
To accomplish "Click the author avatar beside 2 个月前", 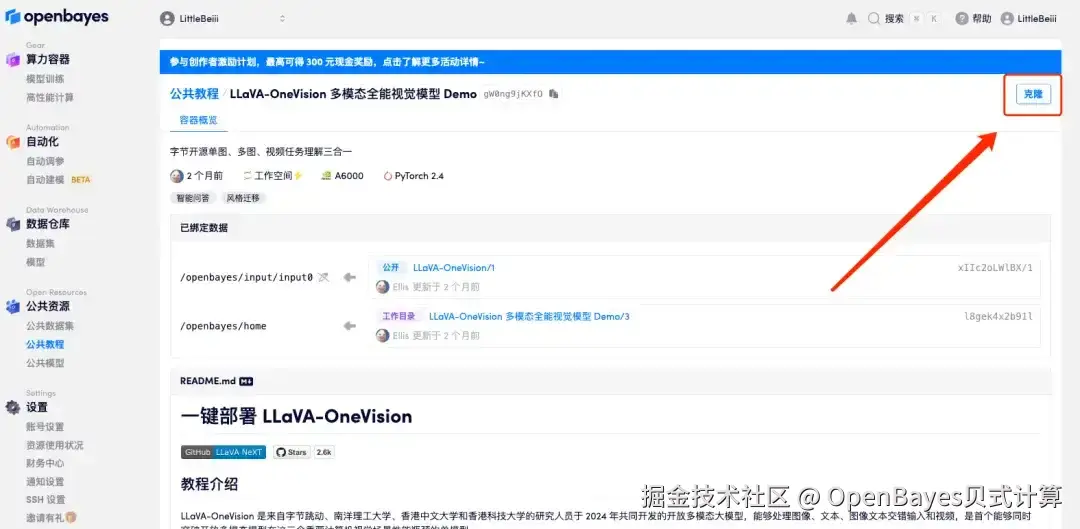I will (177, 176).
